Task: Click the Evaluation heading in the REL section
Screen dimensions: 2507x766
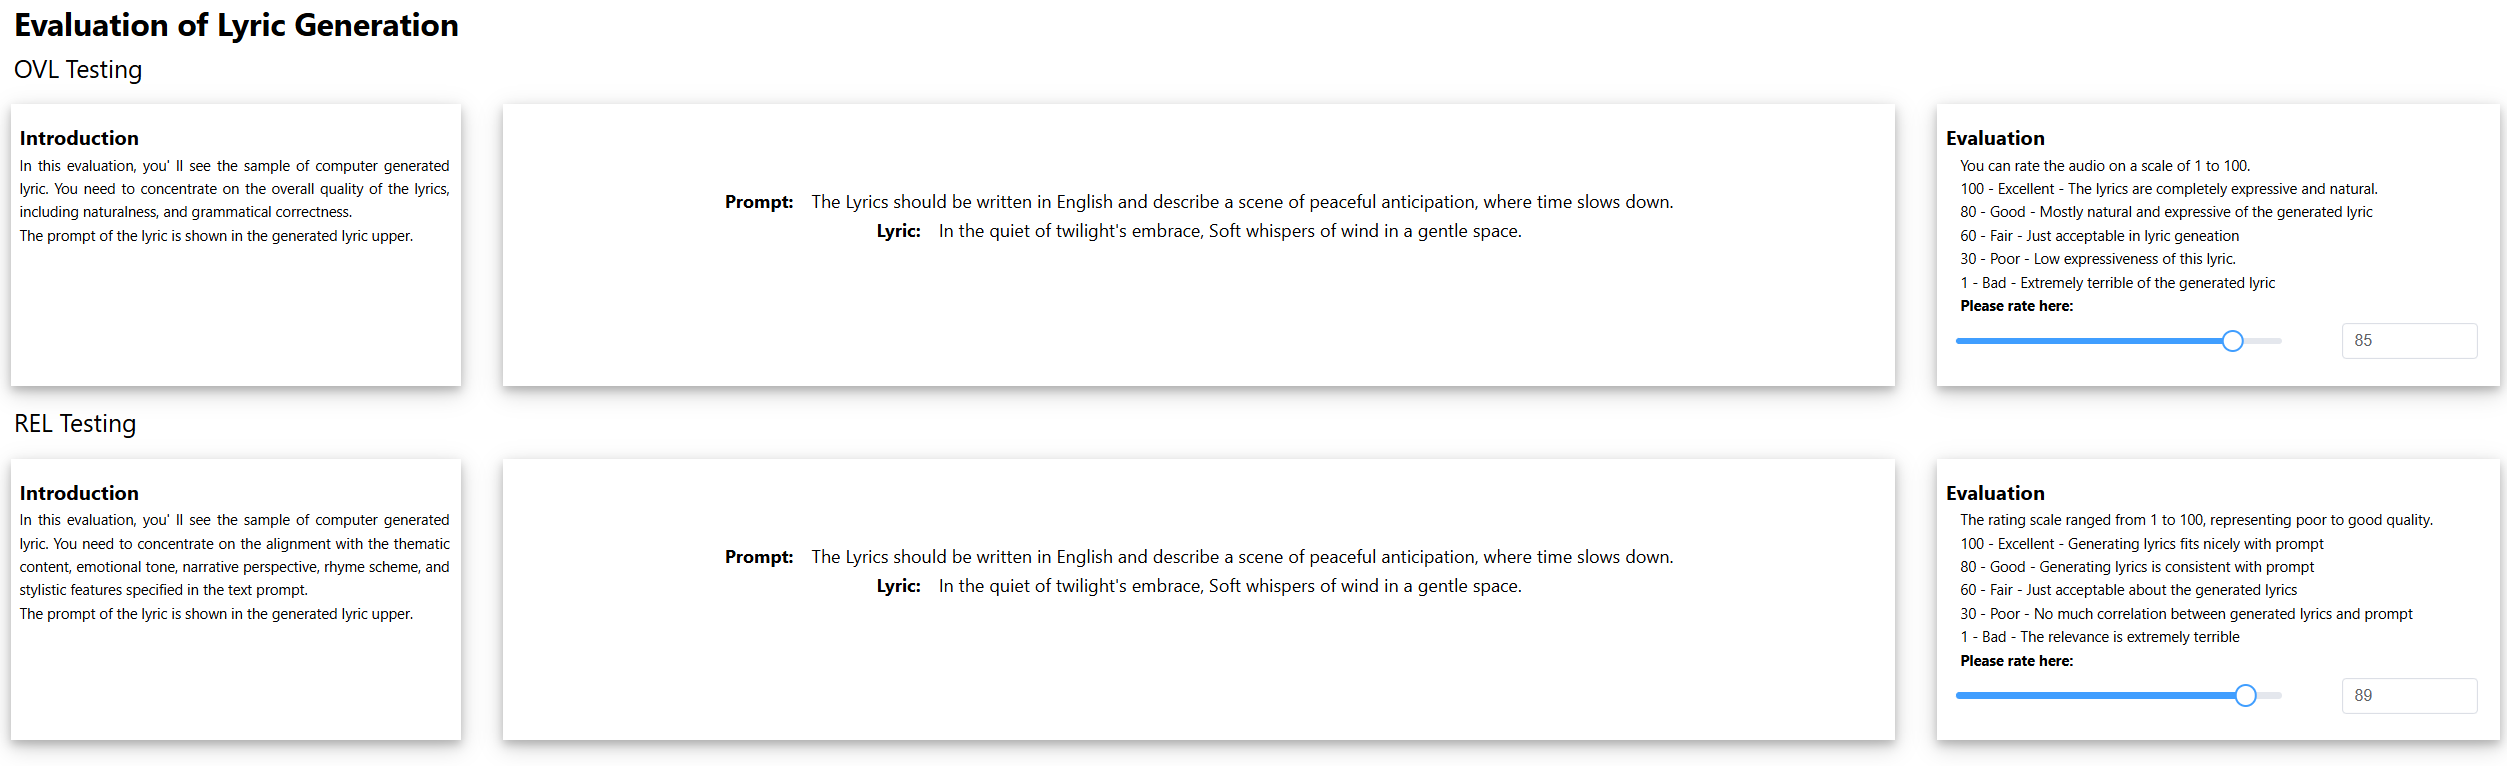Action: (1995, 493)
